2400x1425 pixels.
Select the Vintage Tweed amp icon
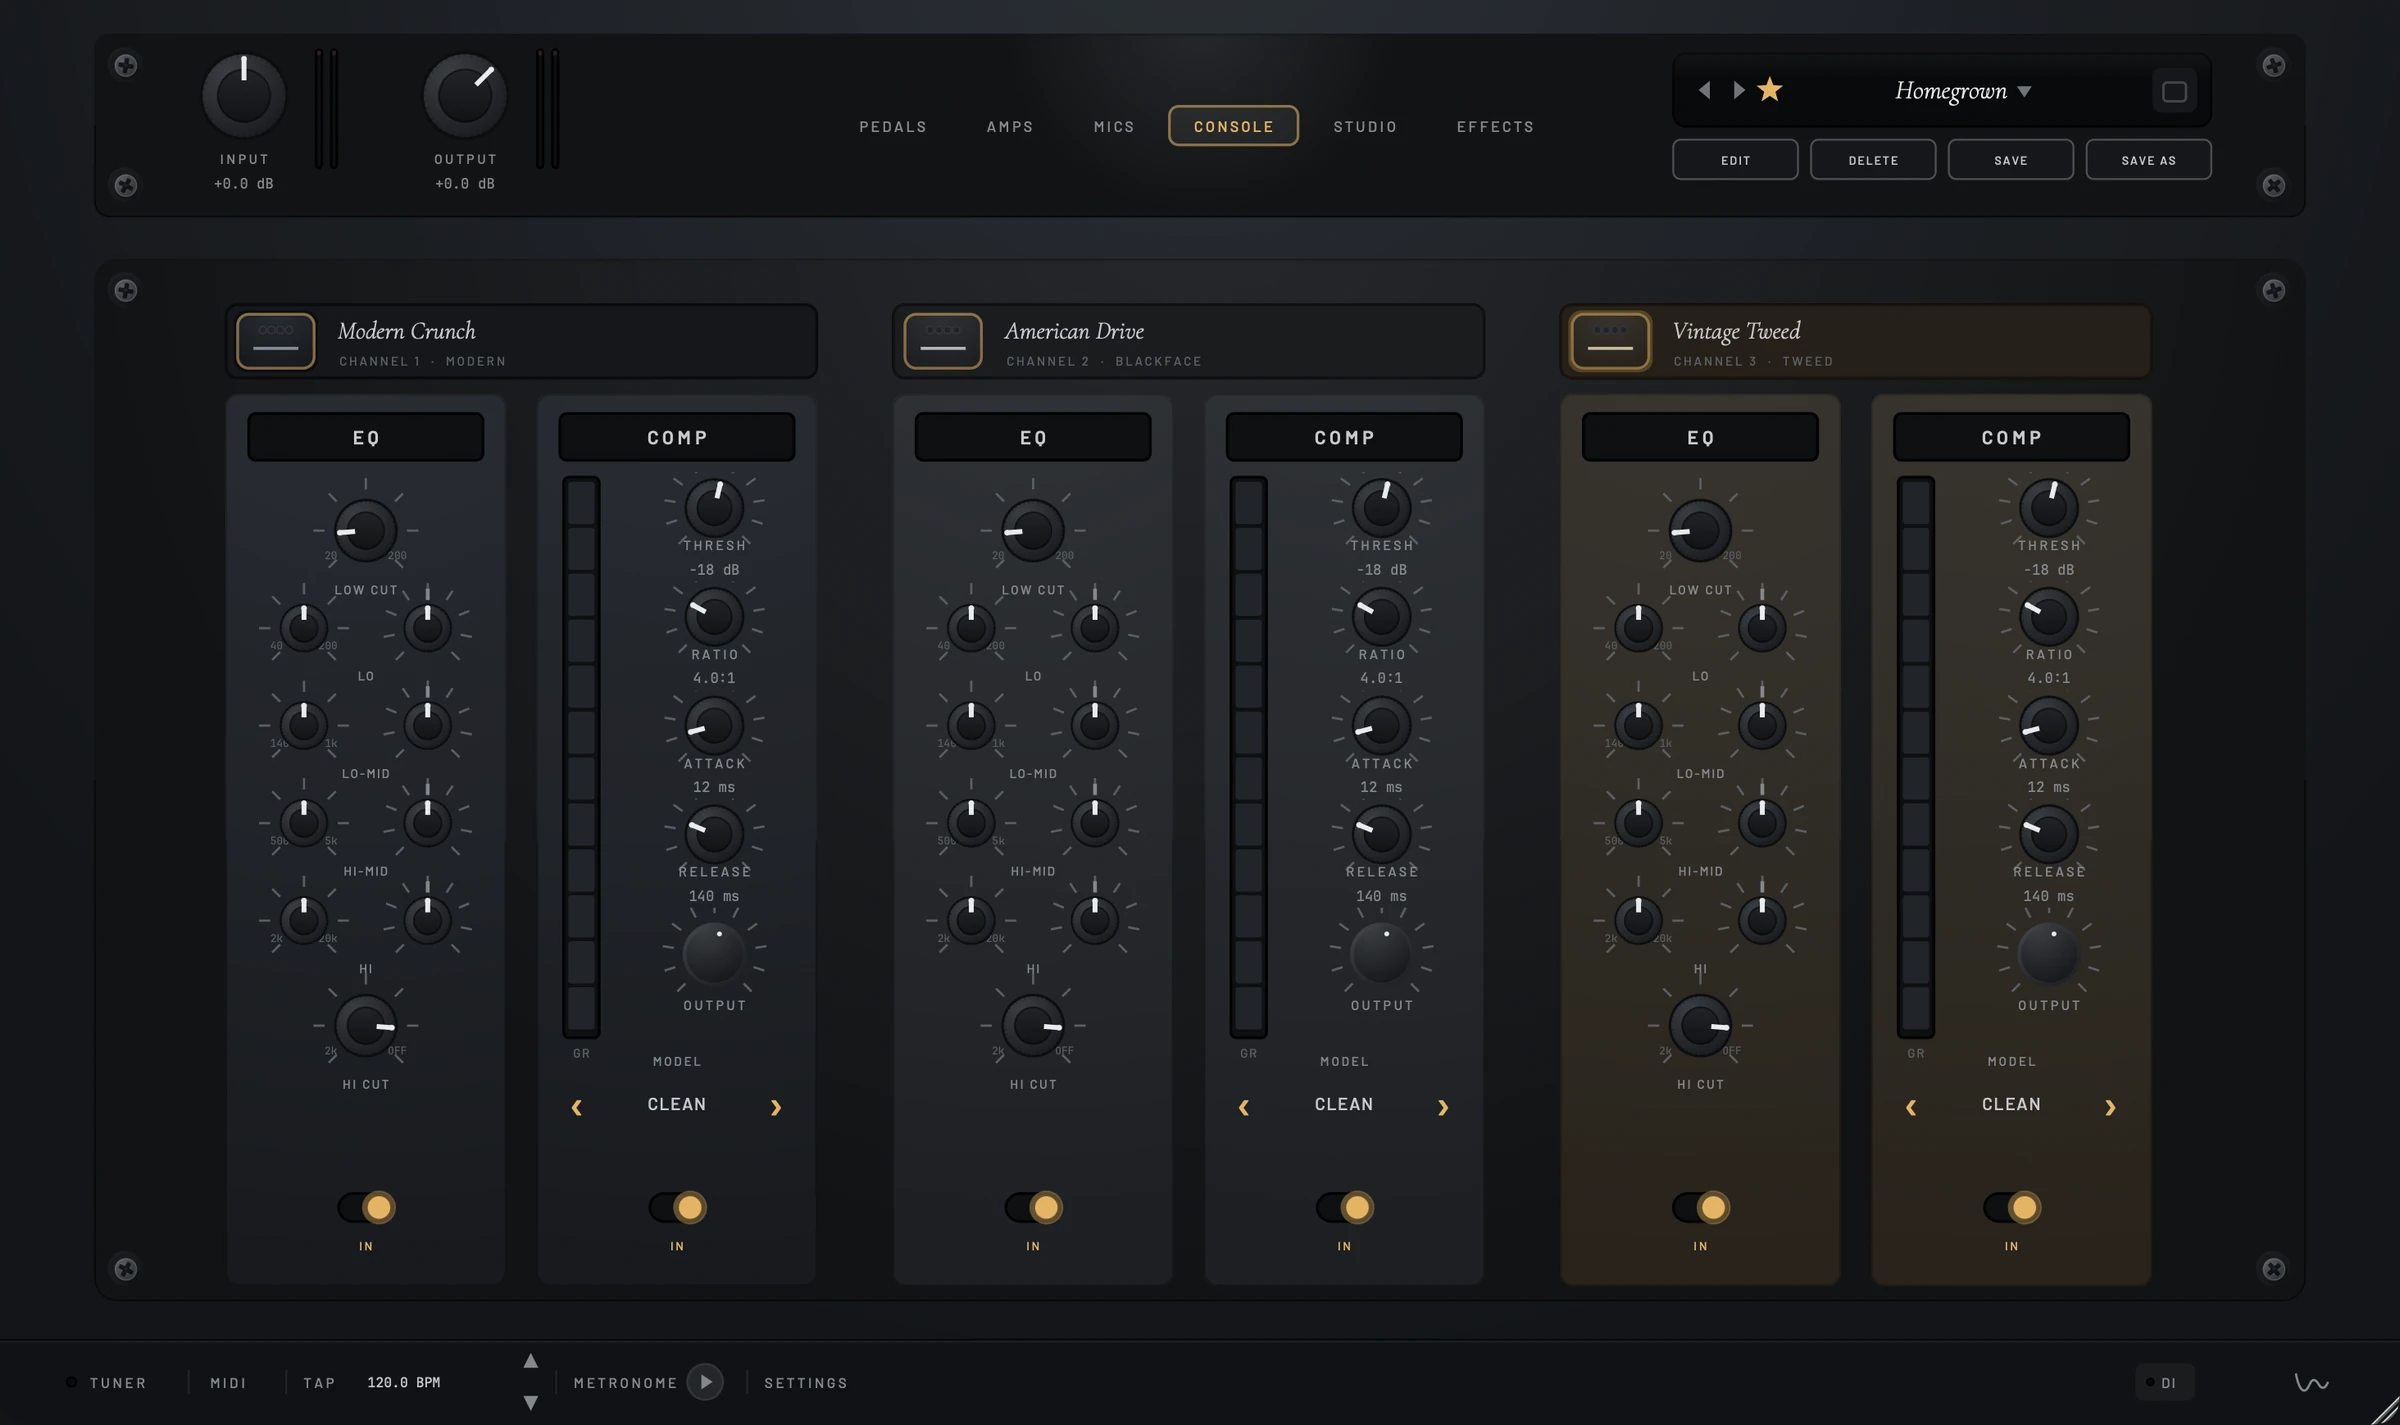[1609, 340]
